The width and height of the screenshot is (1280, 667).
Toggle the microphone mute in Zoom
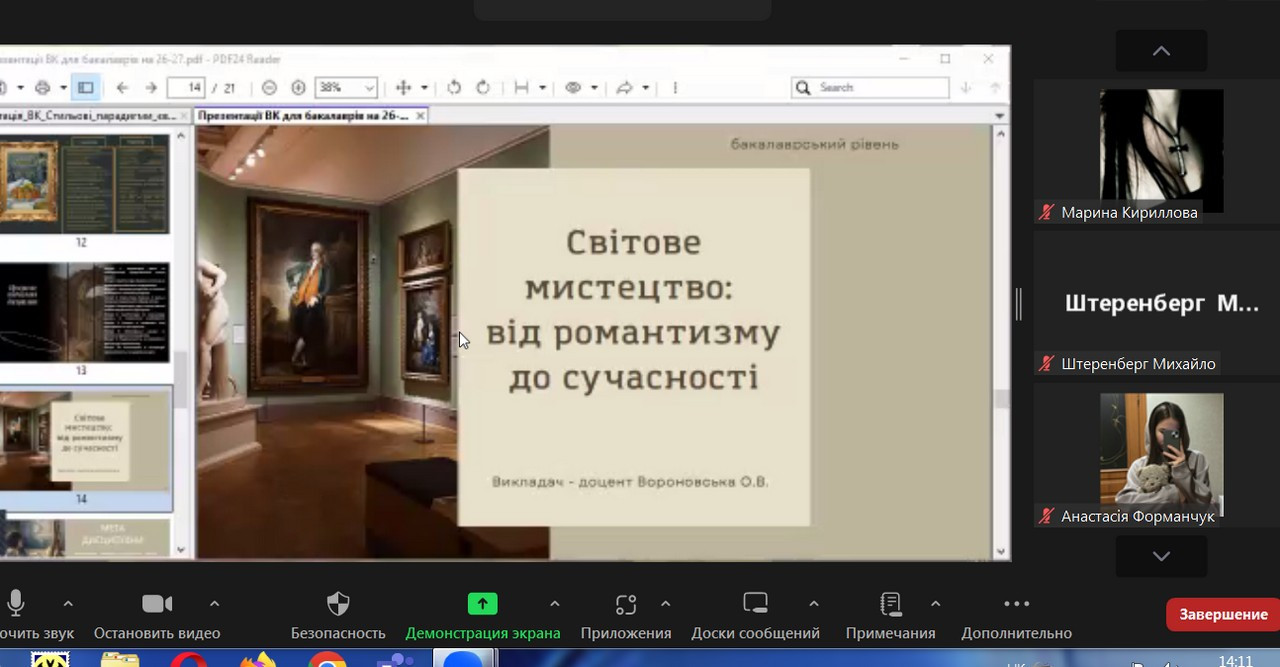click(16, 604)
